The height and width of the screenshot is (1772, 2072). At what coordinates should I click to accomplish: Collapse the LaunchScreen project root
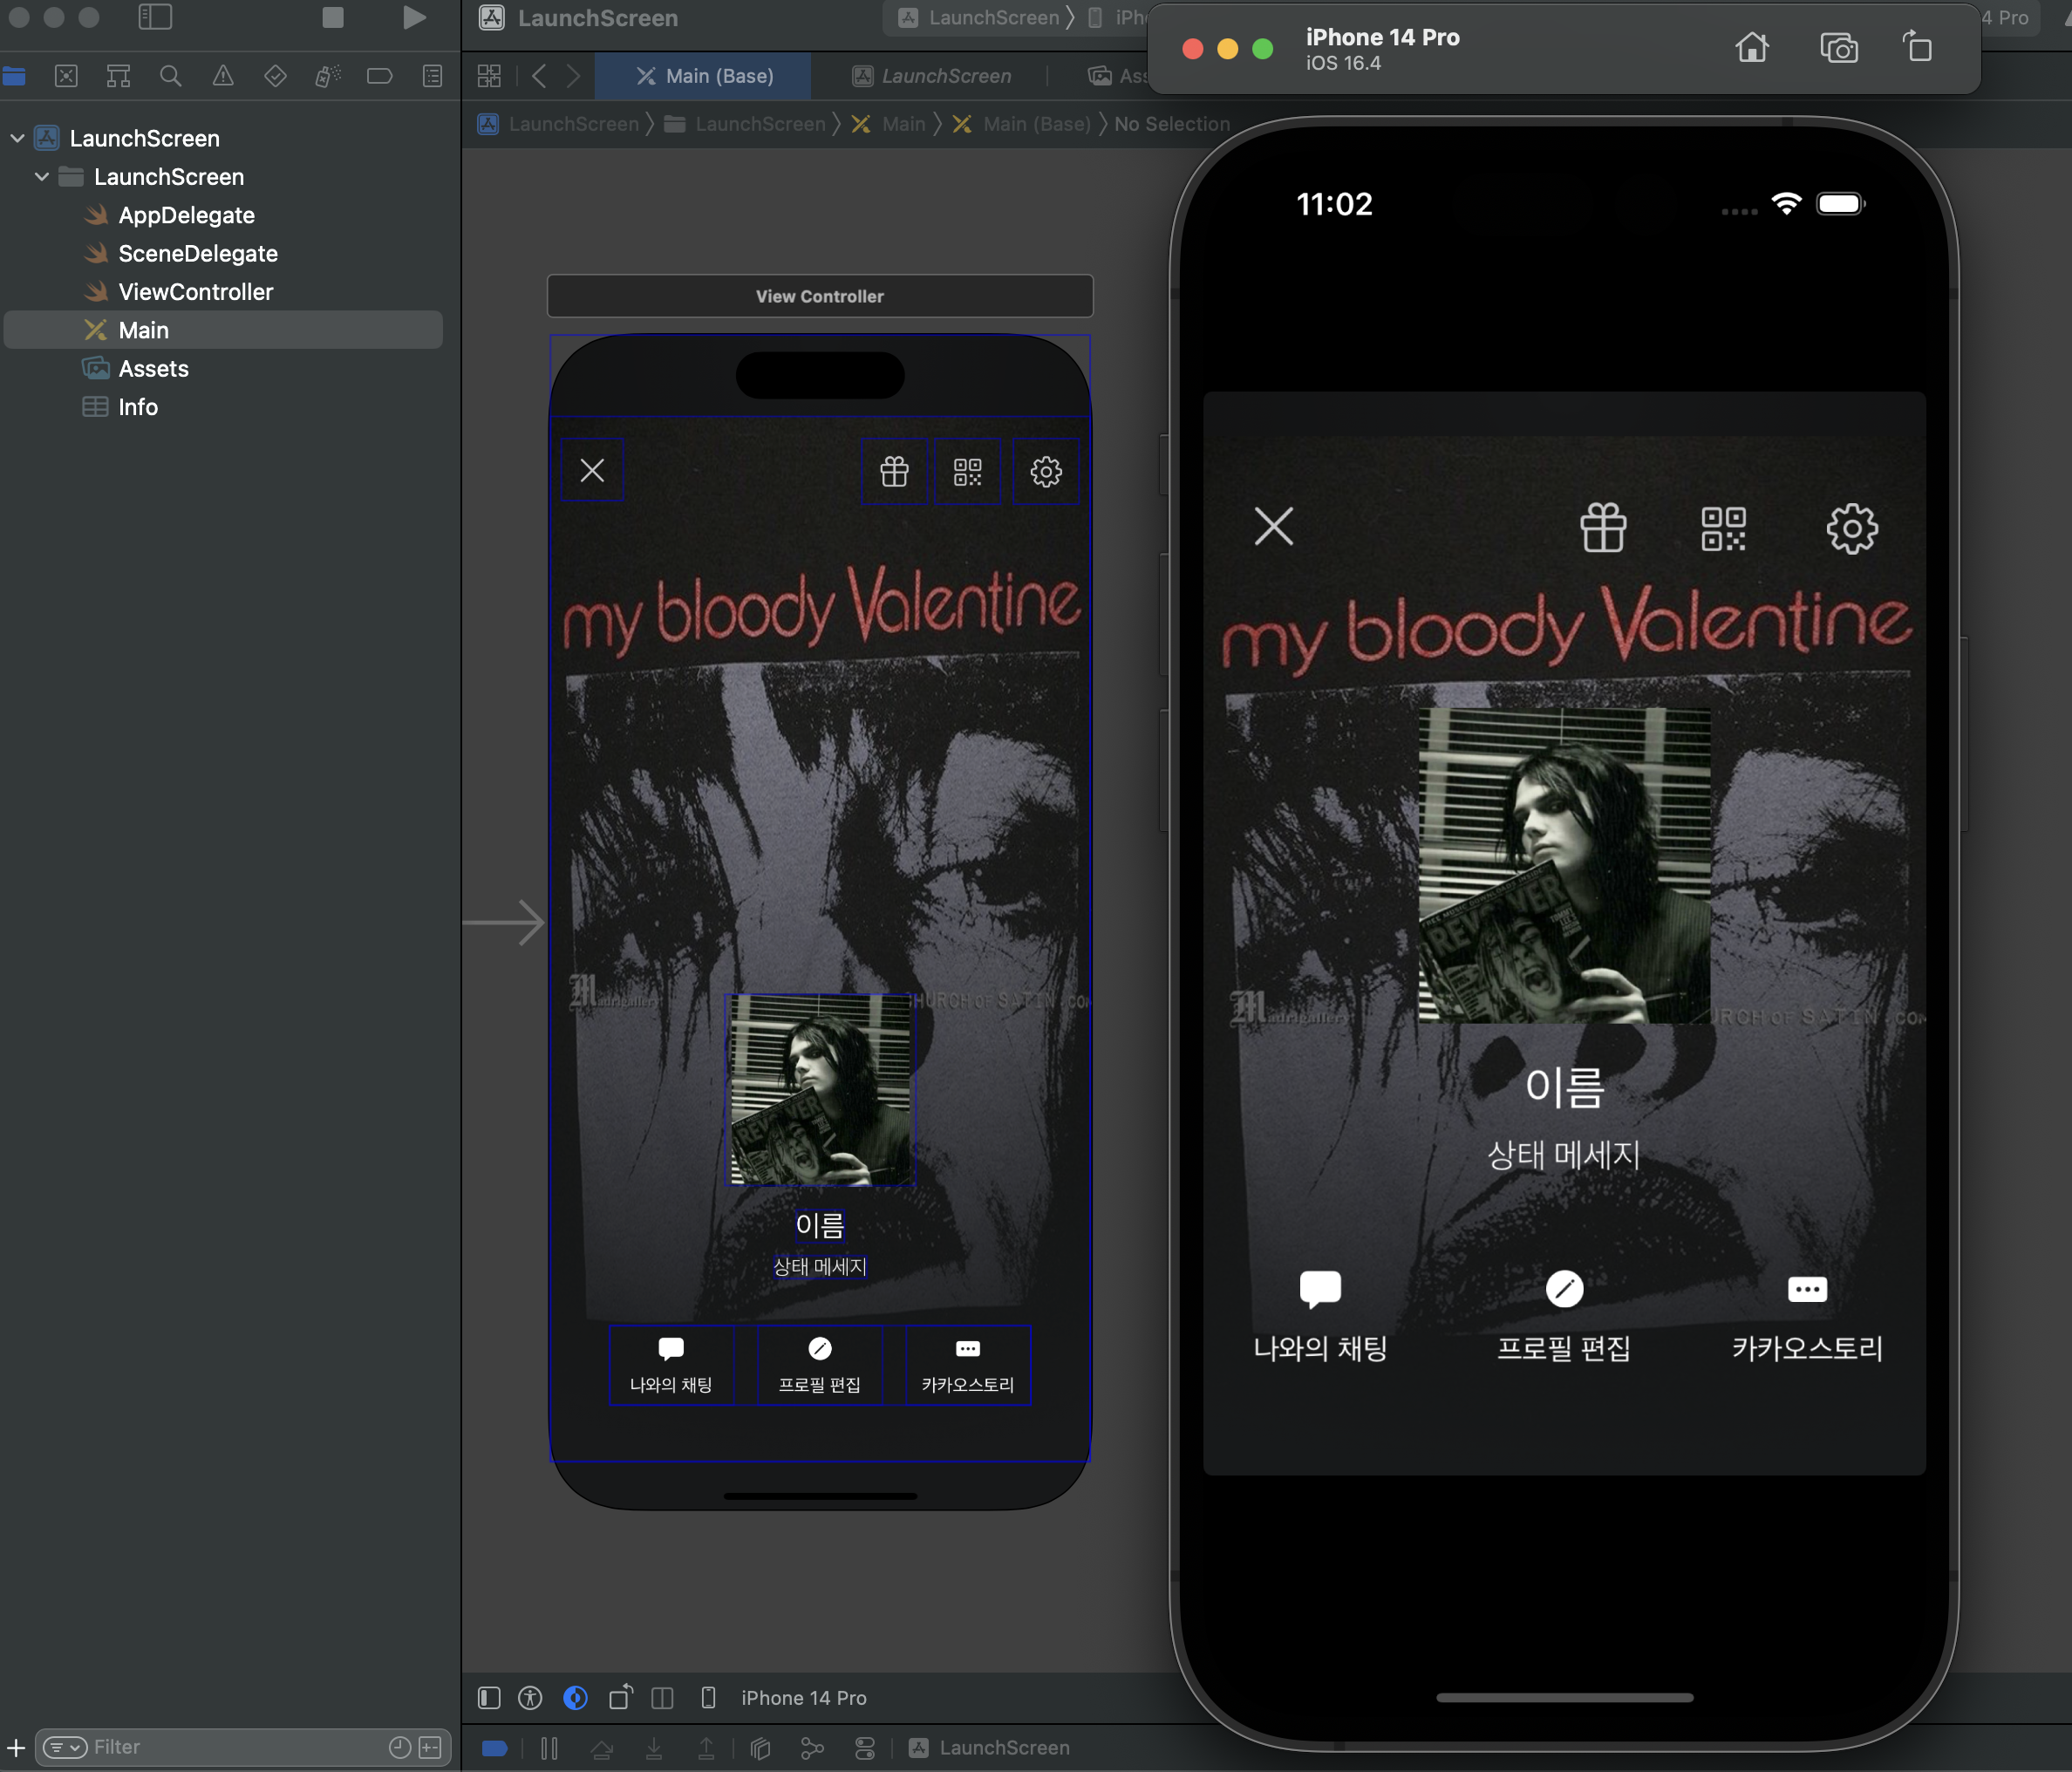coord(17,138)
